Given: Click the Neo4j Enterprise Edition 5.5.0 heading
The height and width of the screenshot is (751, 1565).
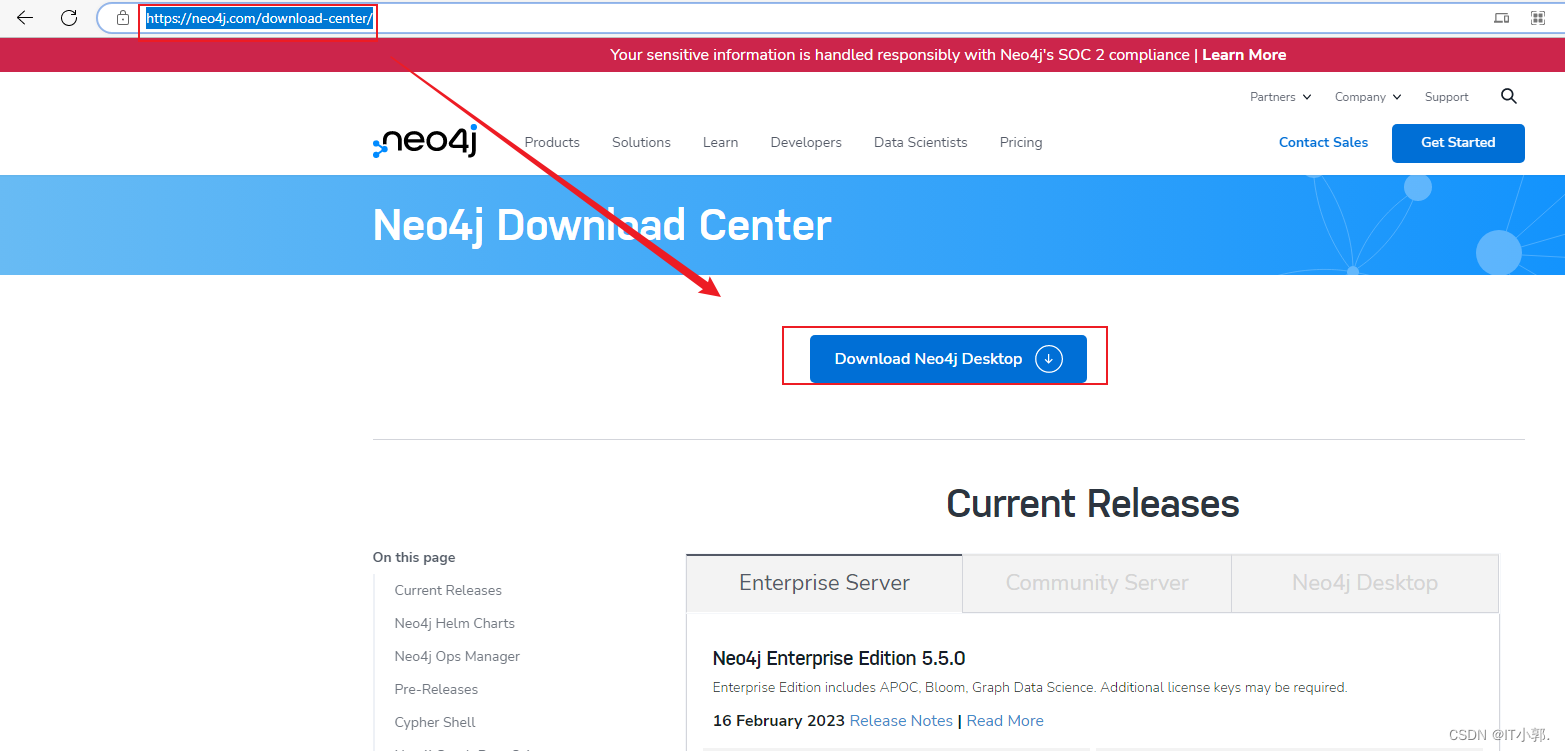Looking at the screenshot, I should pos(839,658).
